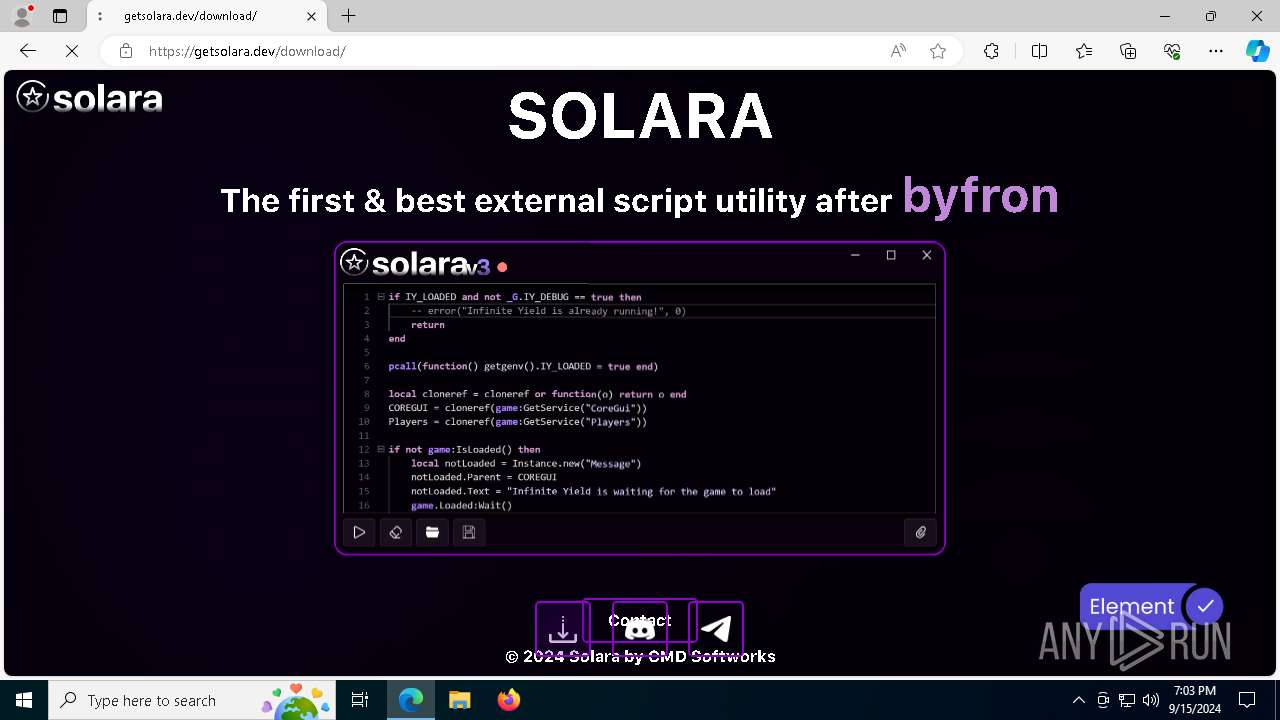
Task: Open the Split screen icon
Action: [x=1039, y=51]
